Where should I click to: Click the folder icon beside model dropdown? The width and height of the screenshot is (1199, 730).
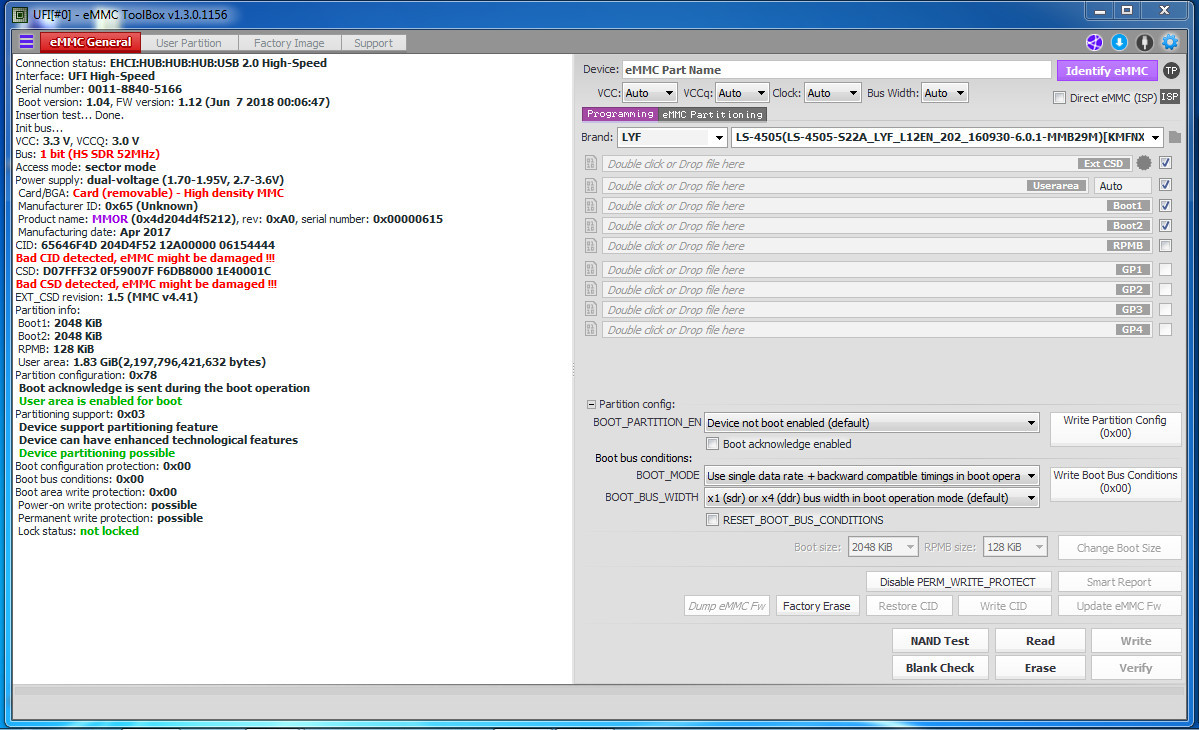coord(1175,137)
